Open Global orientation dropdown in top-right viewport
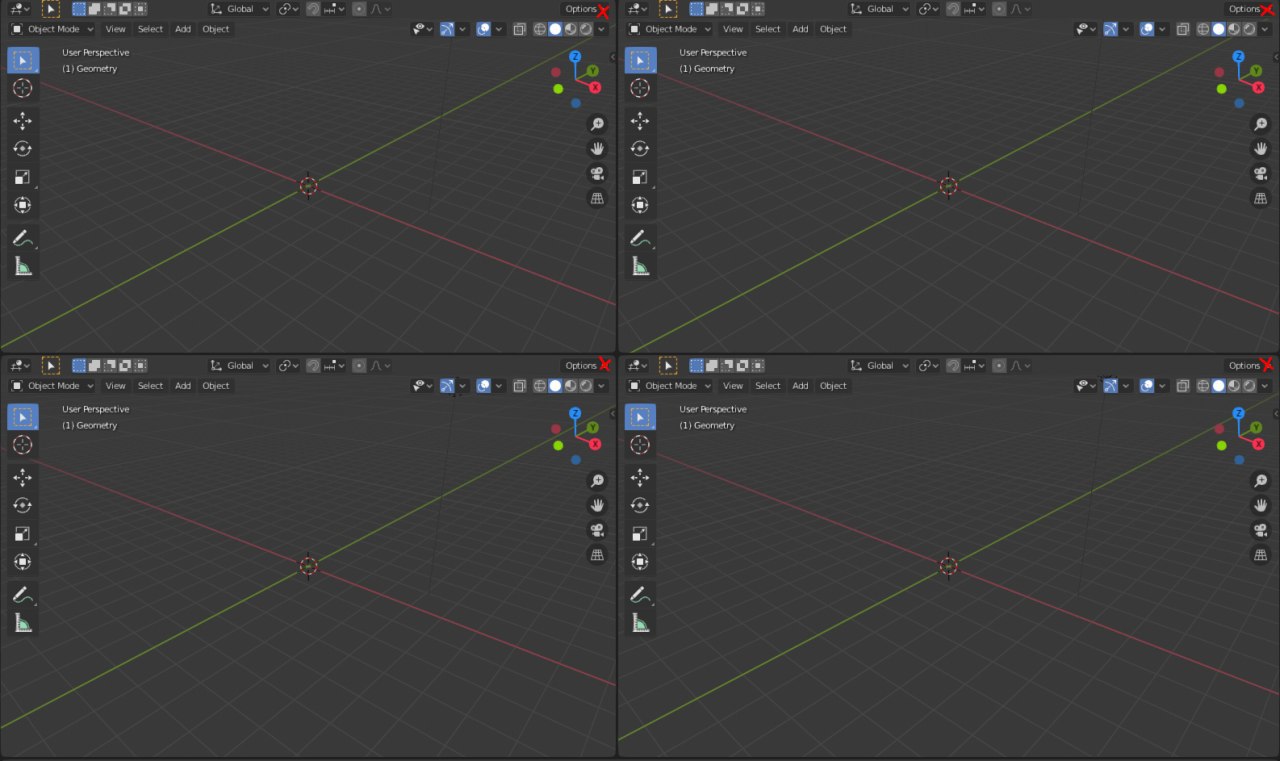1280x761 pixels. pos(880,9)
